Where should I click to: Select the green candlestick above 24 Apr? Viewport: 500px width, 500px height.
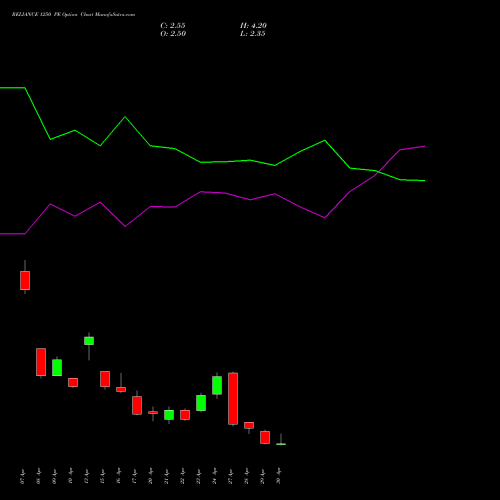click(x=217, y=385)
